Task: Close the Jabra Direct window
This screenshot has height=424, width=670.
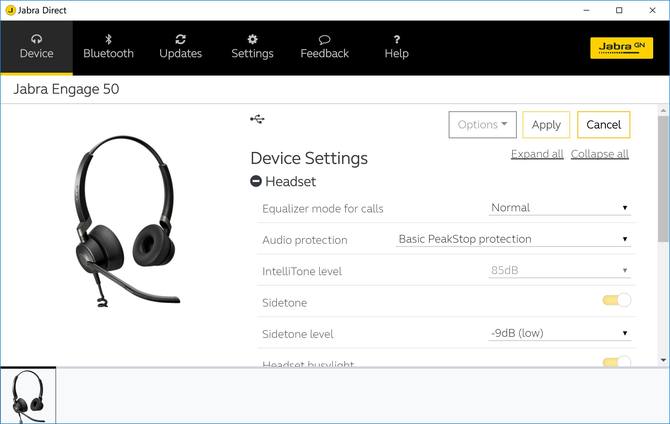Action: coord(652,10)
